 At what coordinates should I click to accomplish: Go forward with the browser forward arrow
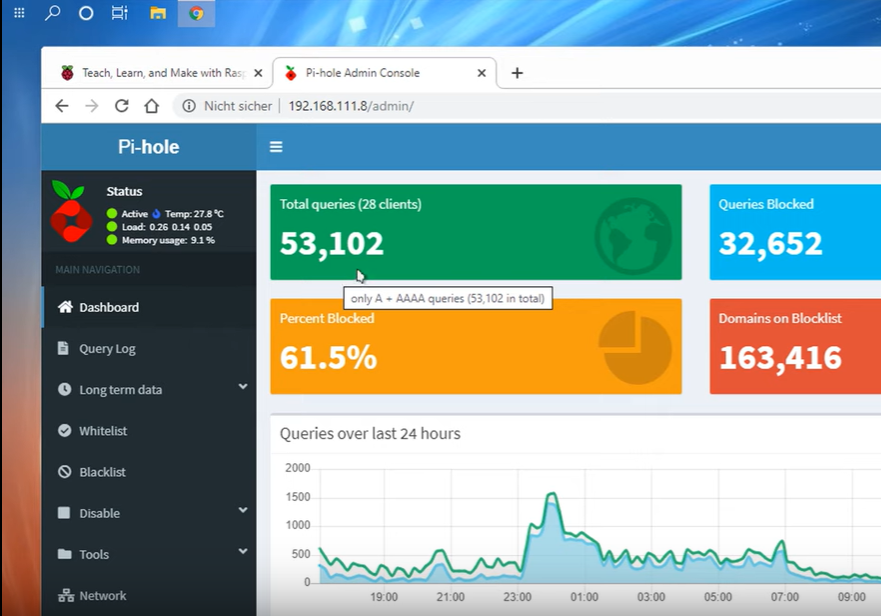pyautogui.click(x=92, y=106)
